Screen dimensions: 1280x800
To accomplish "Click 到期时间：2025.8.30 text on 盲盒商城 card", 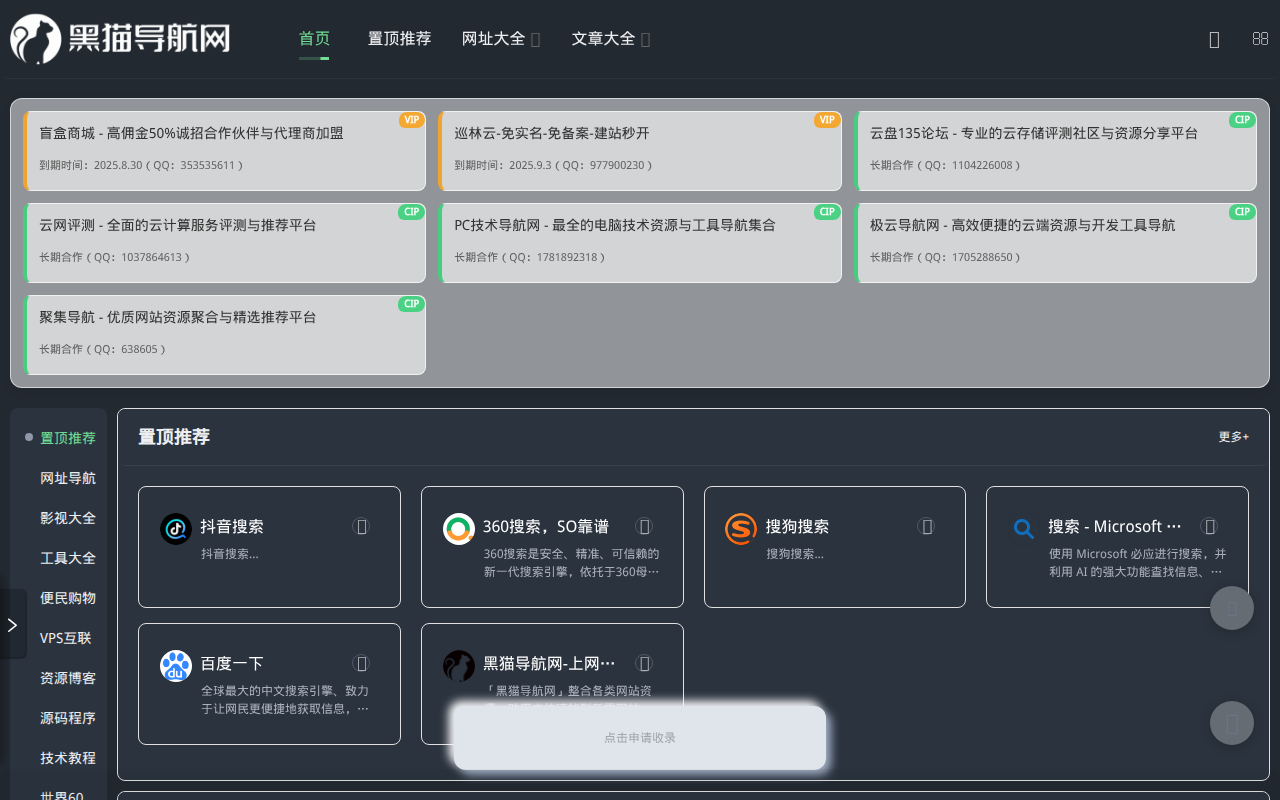I will pyautogui.click(x=141, y=165).
